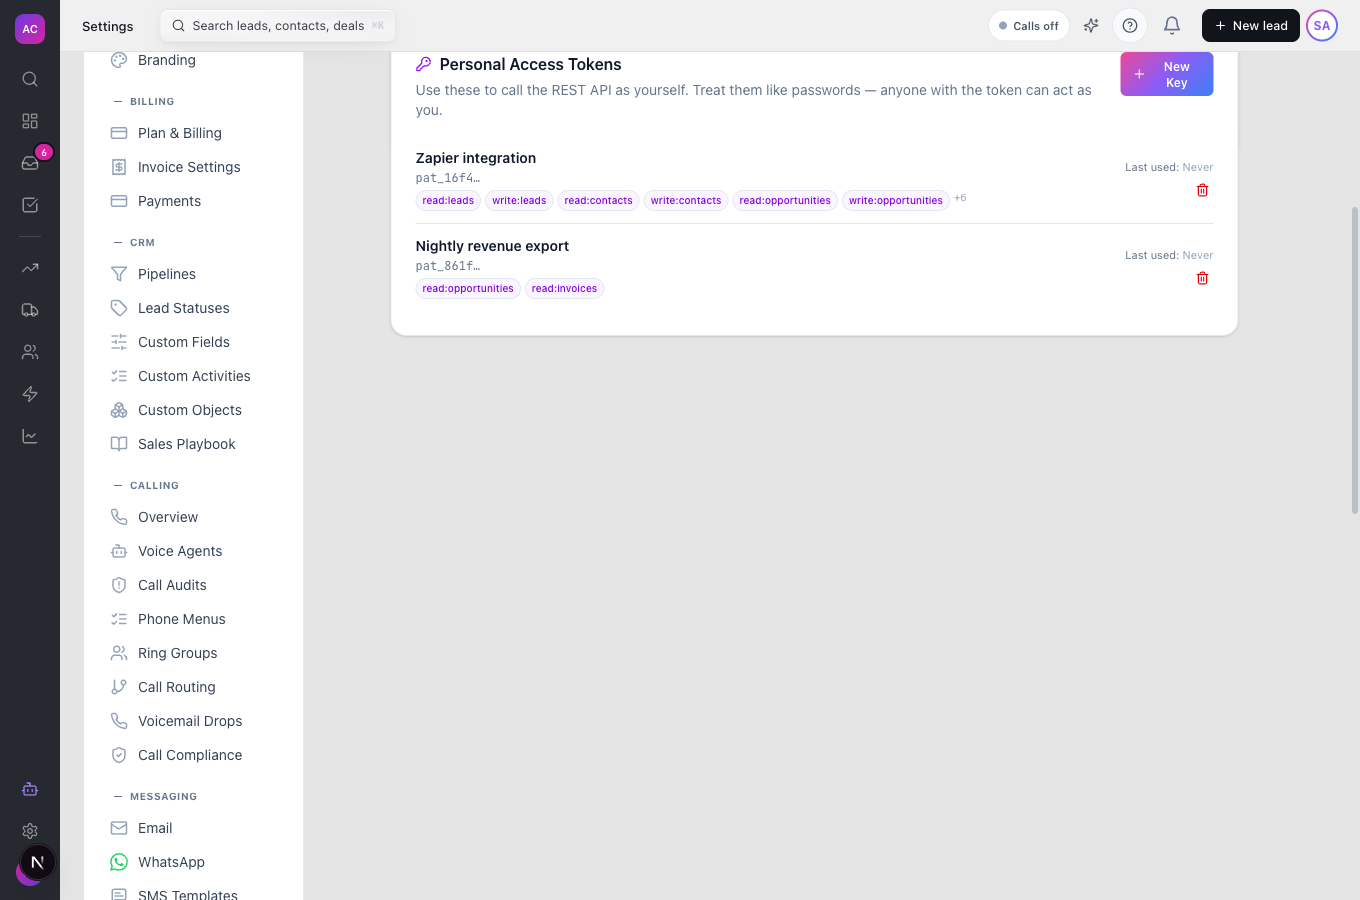Create a New Key

tap(1166, 74)
